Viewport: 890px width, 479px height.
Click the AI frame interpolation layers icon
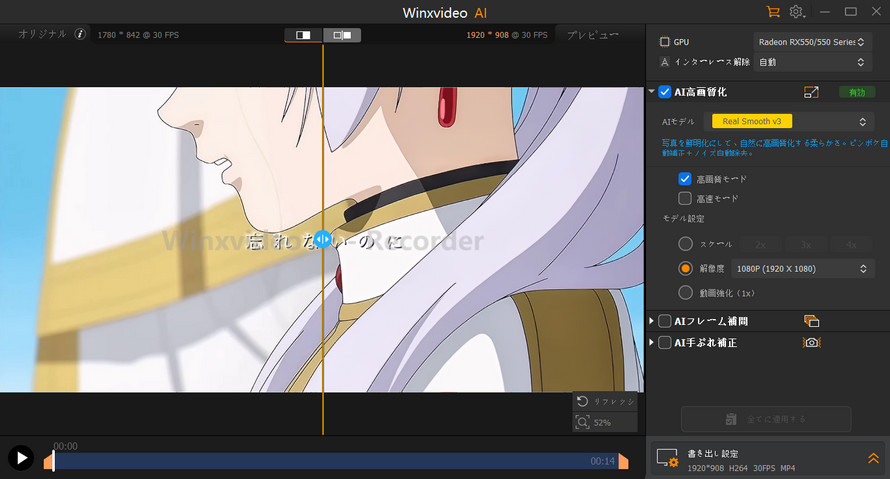coord(812,321)
